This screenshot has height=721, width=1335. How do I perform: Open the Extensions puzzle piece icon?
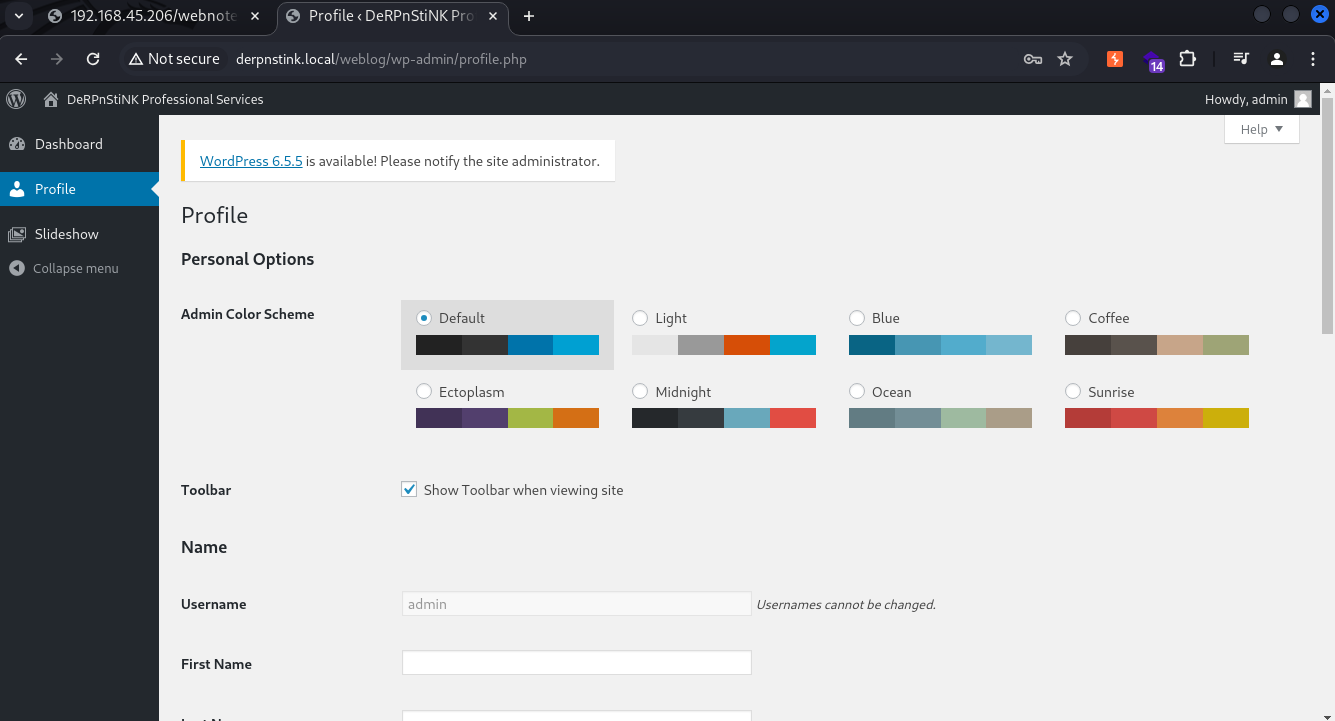pos(1188,59)
